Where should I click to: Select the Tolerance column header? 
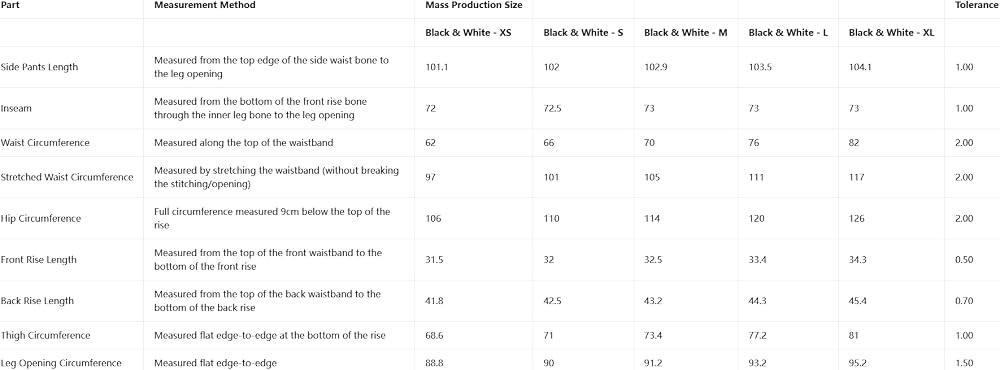pos(976,5)
